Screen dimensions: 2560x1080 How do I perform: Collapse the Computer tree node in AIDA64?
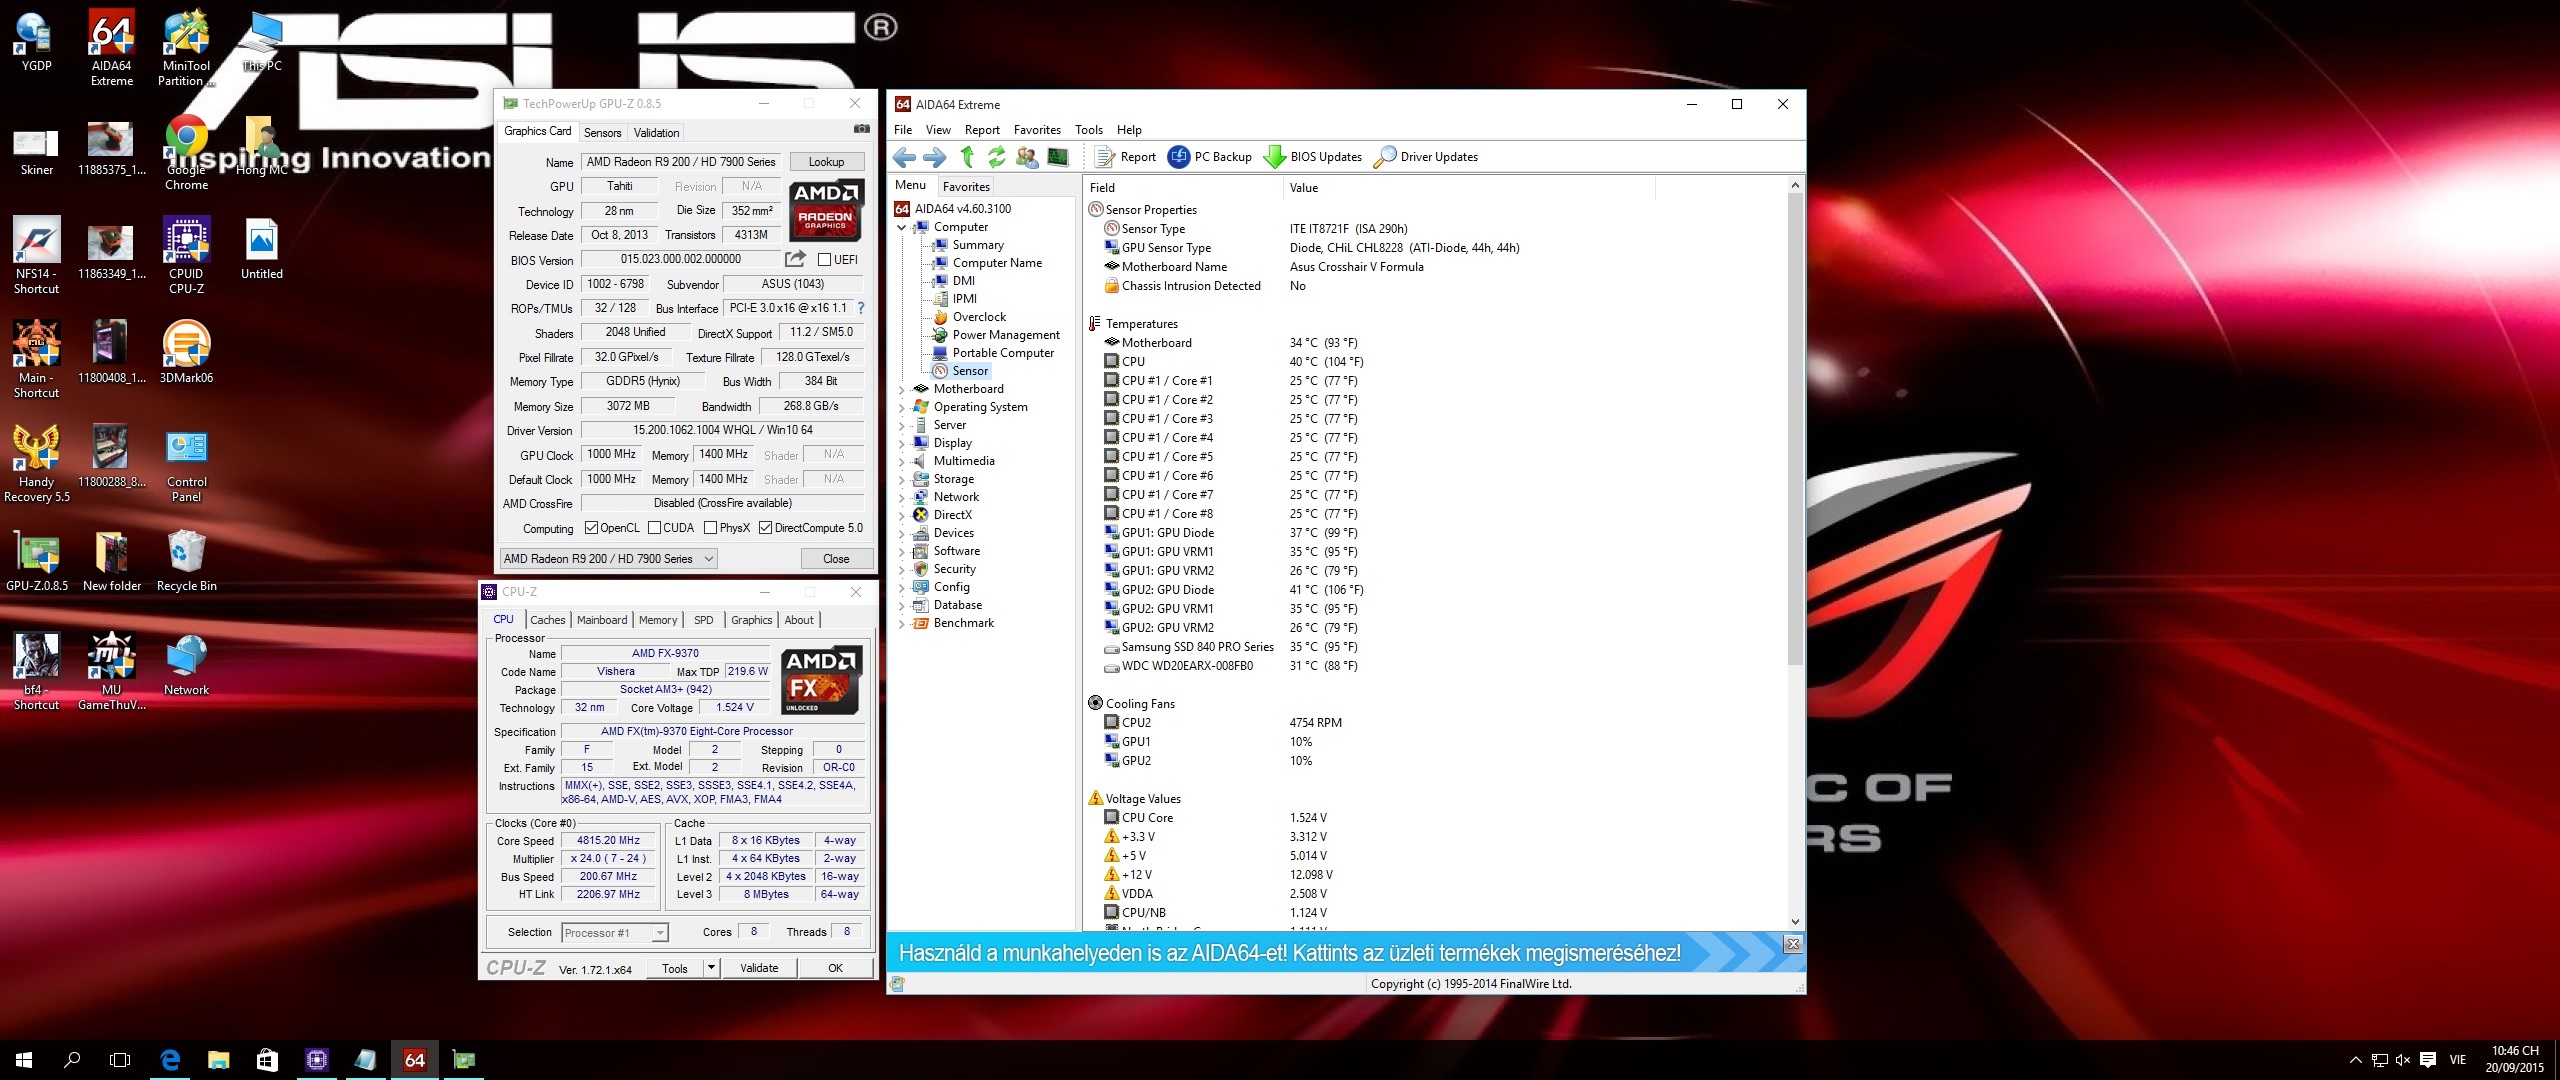901,228
